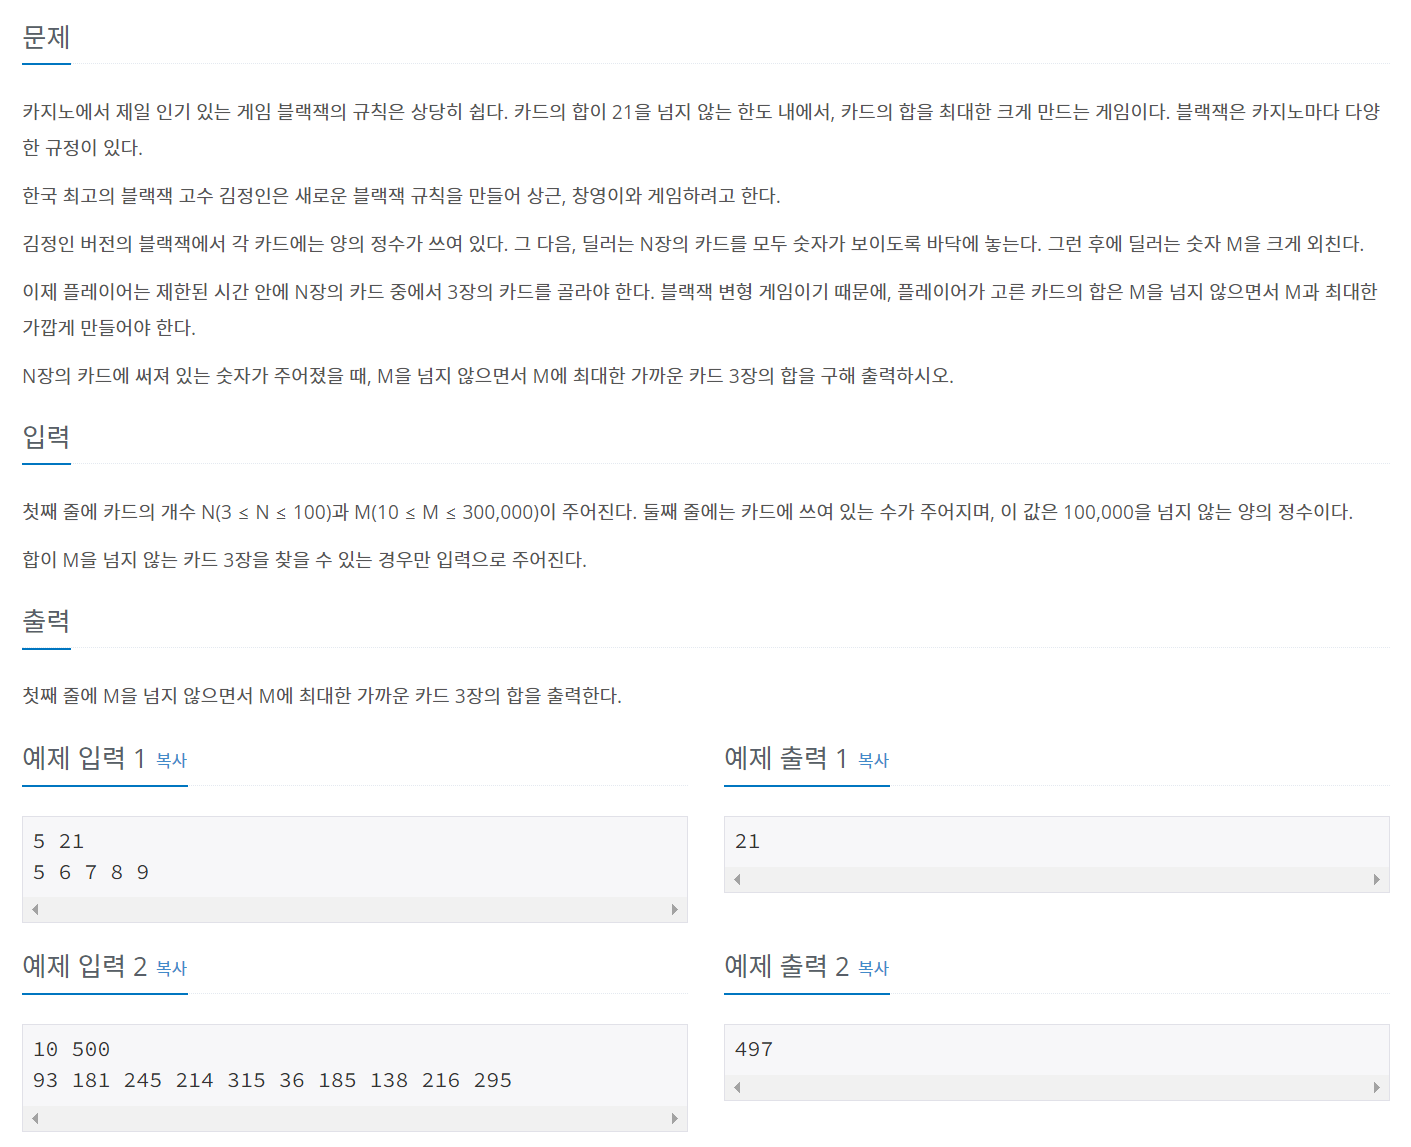Click right scroll arrow in 예제 출력 1 box
Screen dimensions: 1411x1147
(1377, 879)
